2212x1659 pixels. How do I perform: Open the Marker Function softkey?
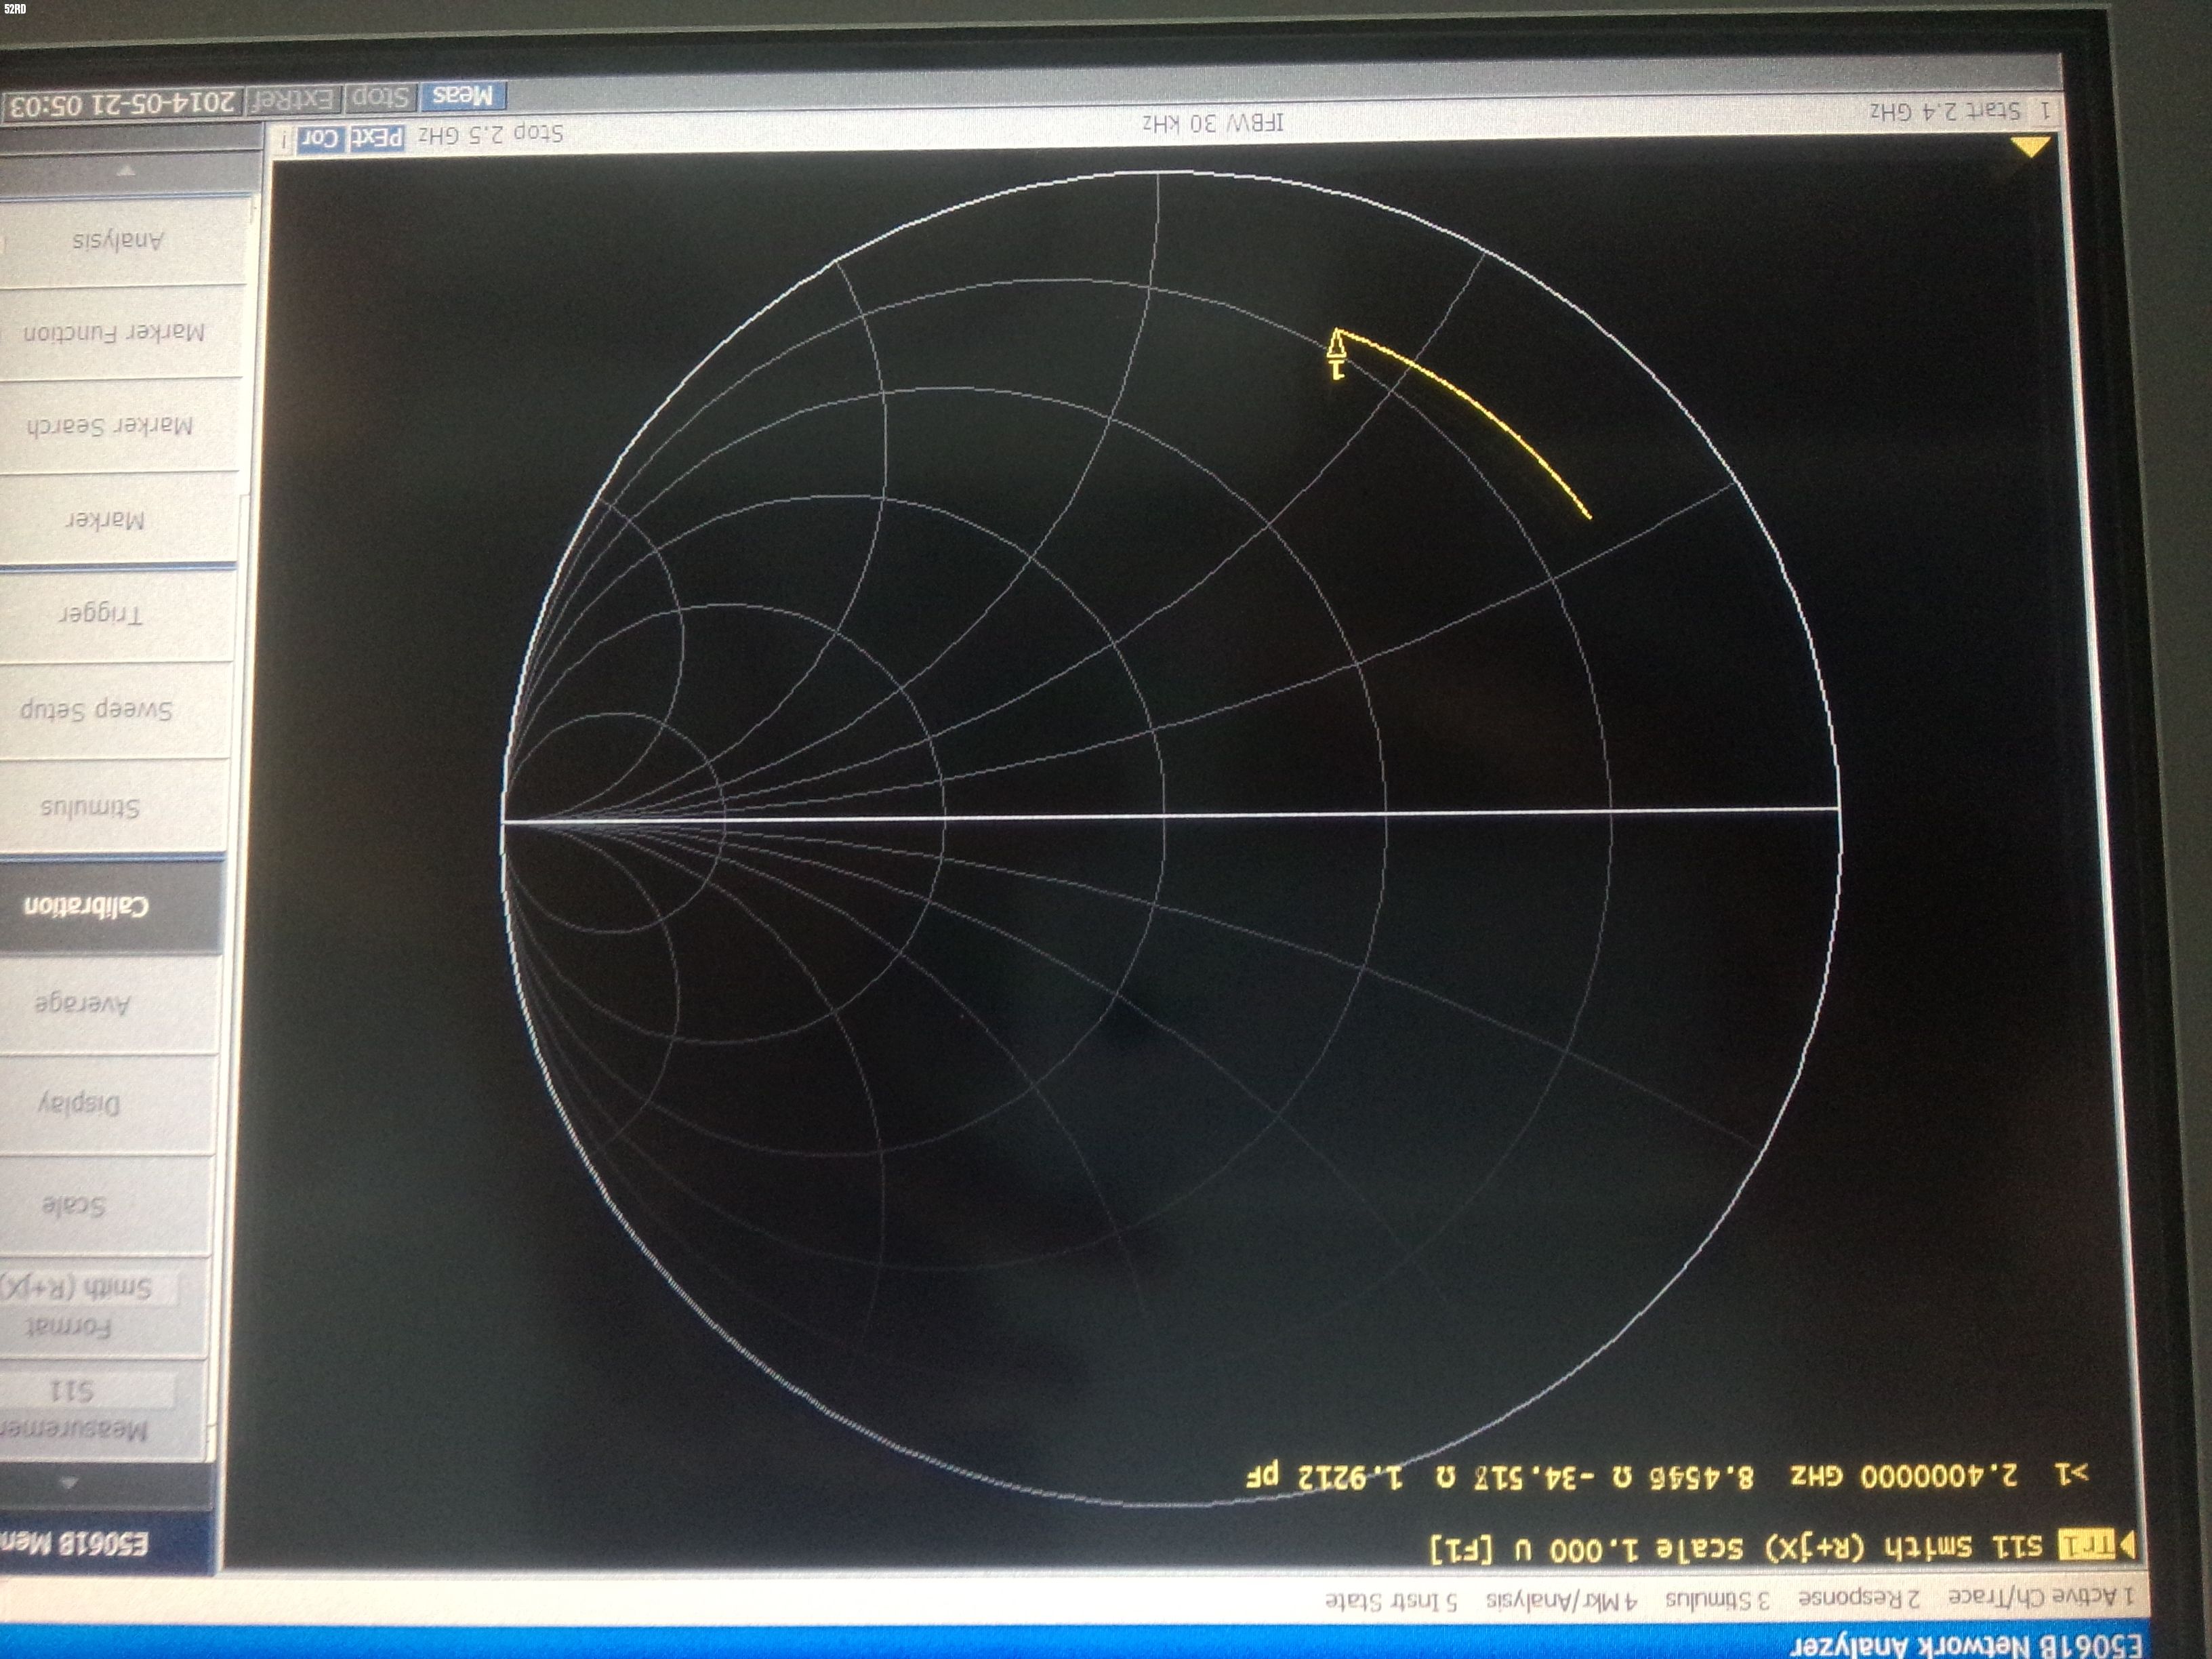(123, 332)
